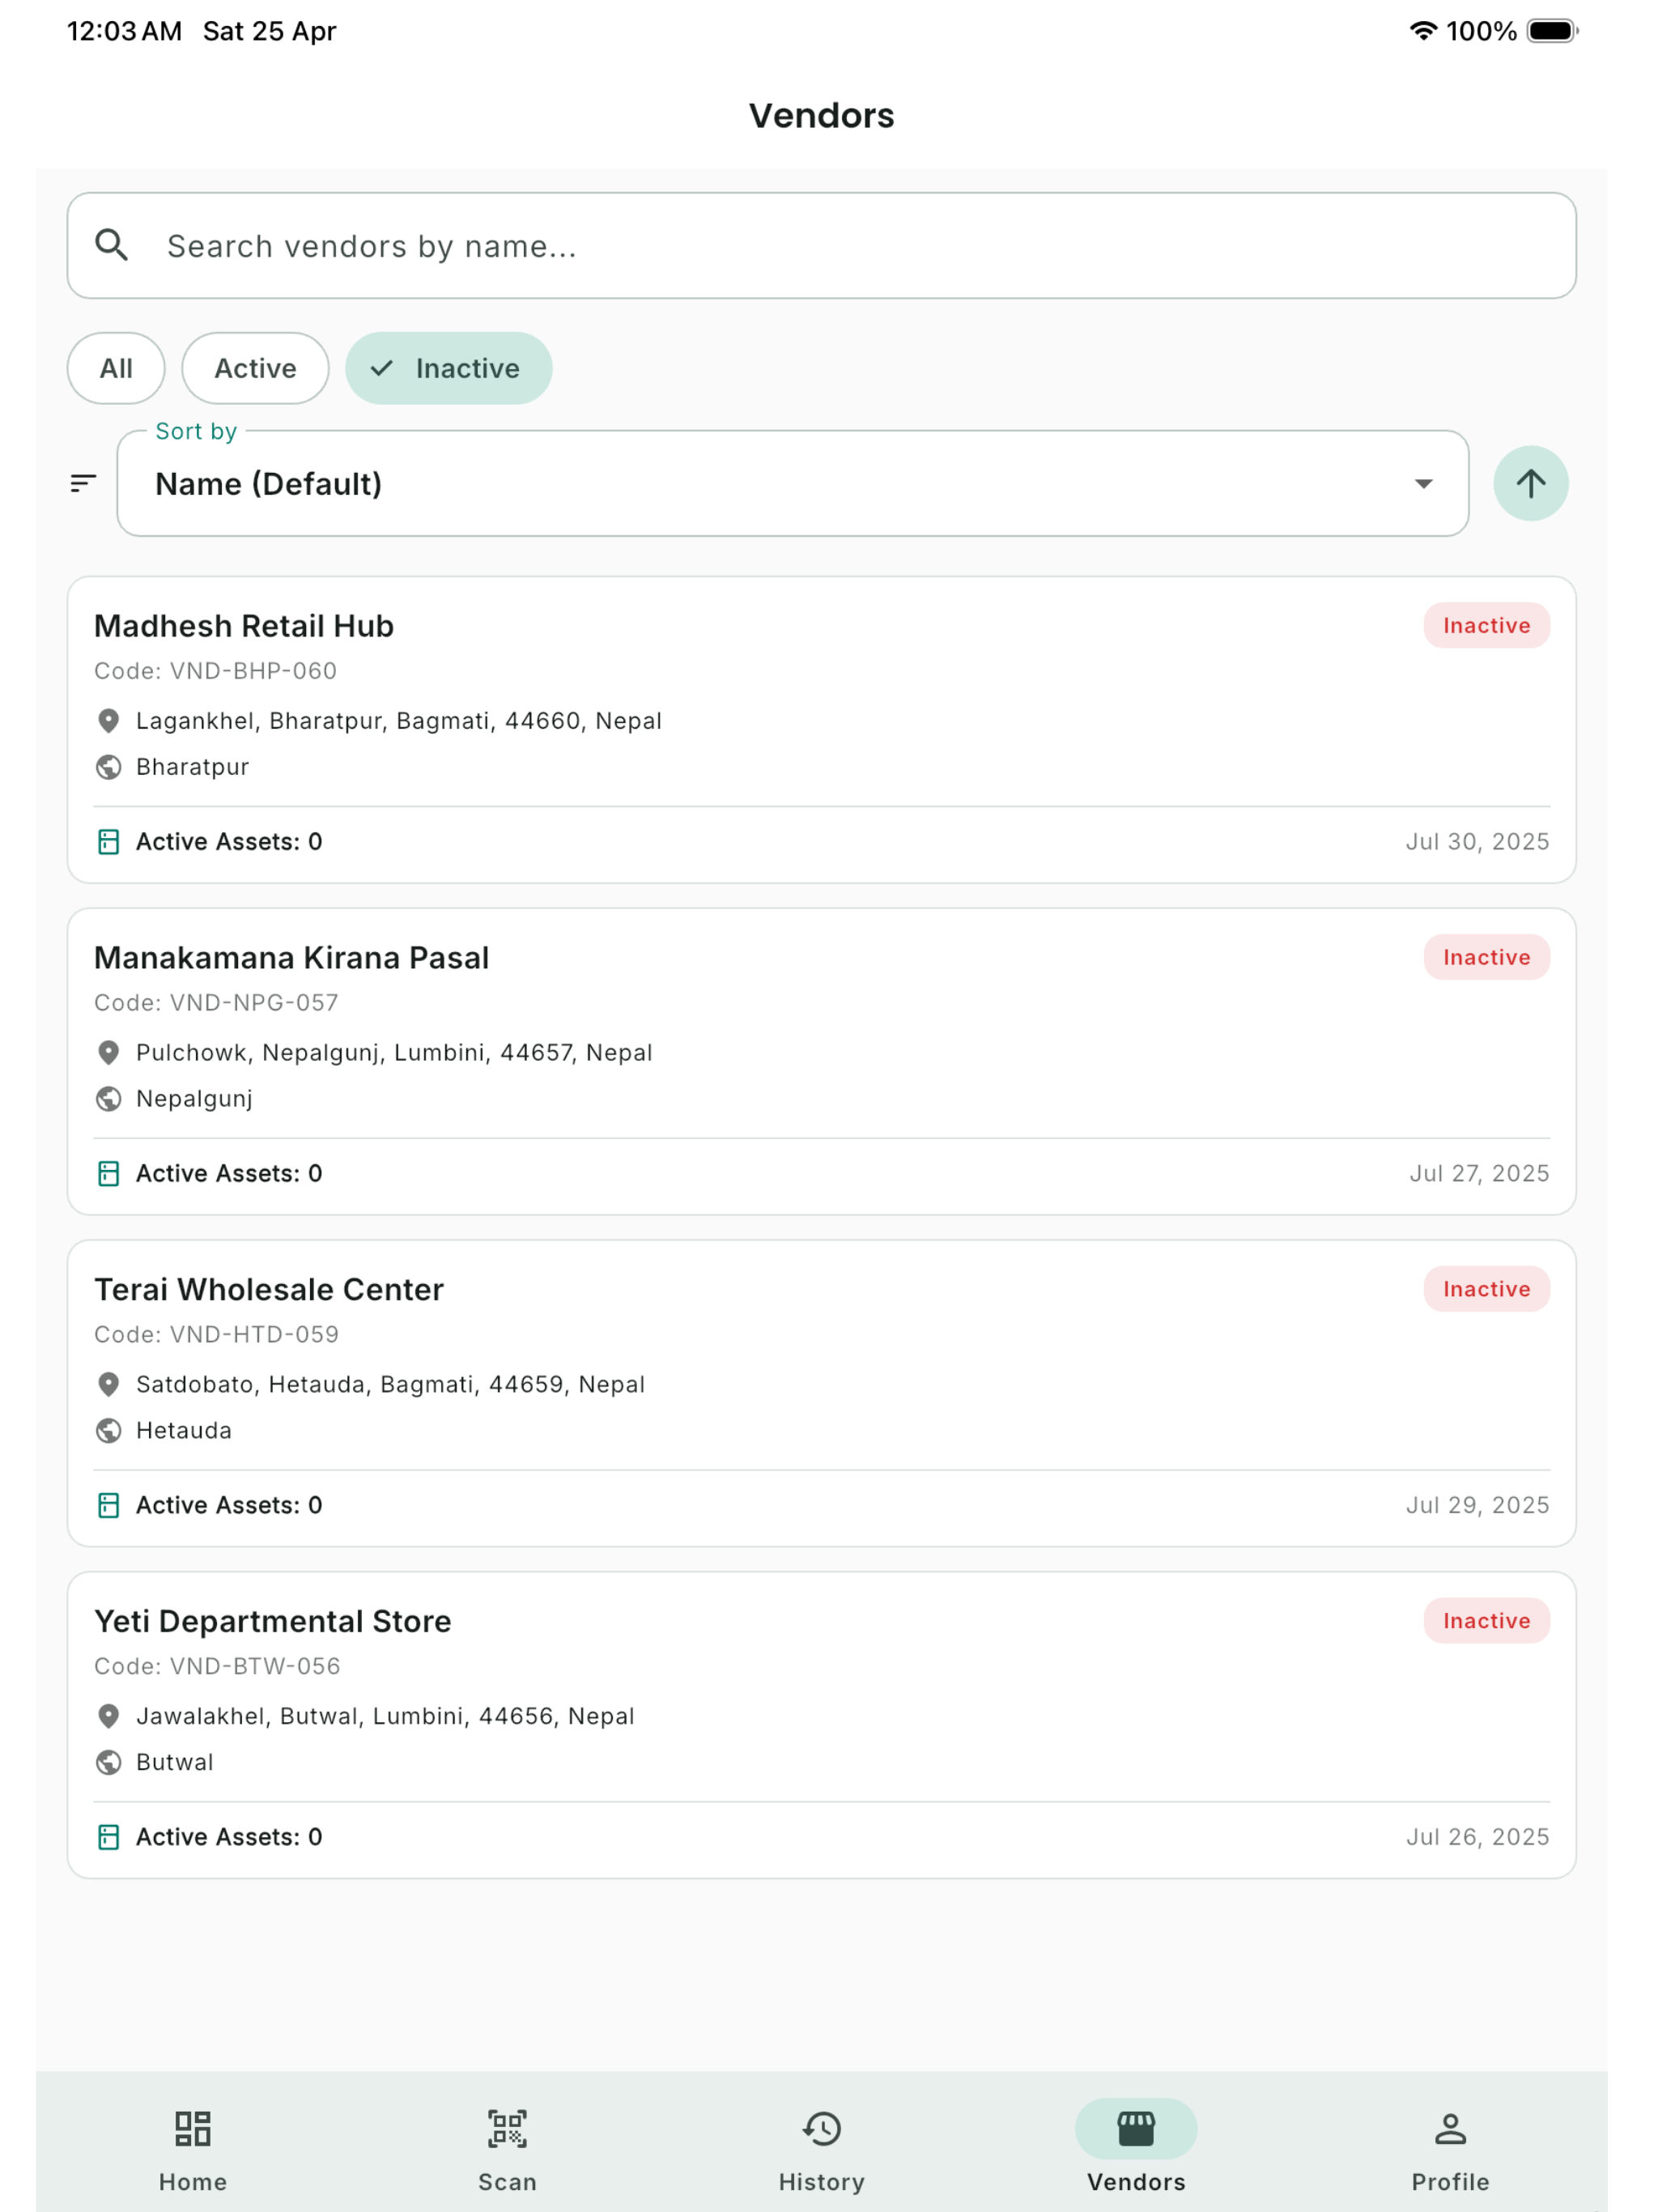Image resolution: width=1658 pixels, height=2212 pixels.
Task: Click the date Jul 29, 2025
Action: click(x=1477, y=1505)
